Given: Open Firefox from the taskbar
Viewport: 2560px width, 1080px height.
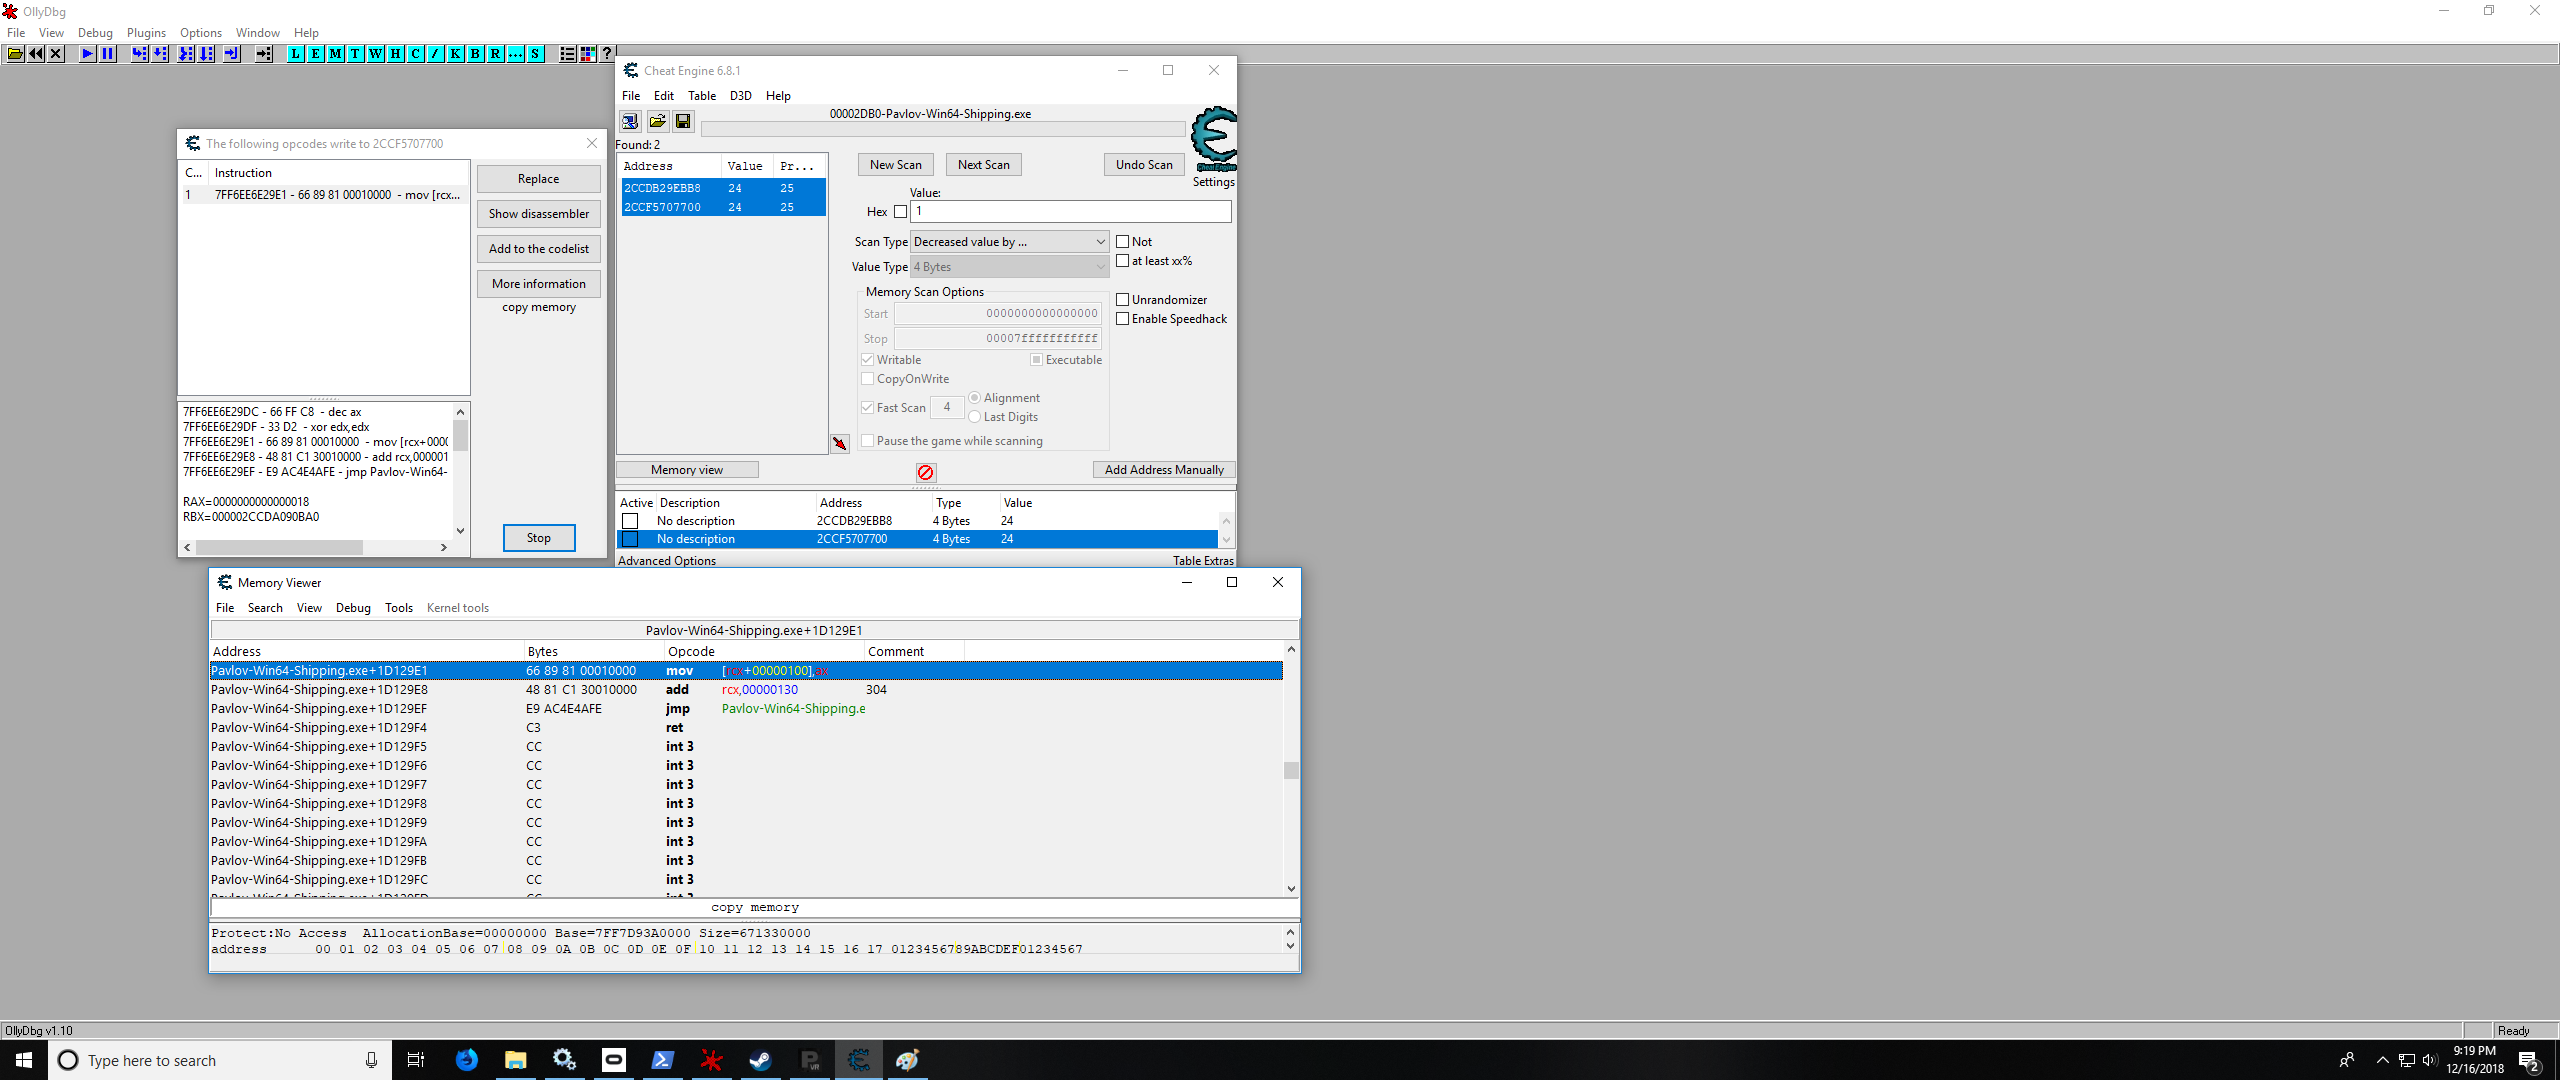Looking at the screenshot, I should click(x=467, y=1060).
